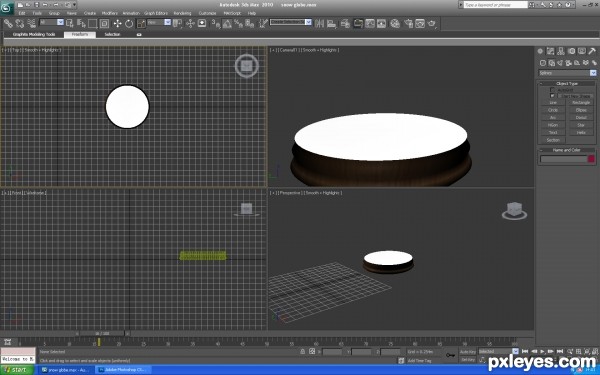The height and width of the screenshot is (375, 600).
Task: Open the Edit menu
Action: click(x=22, y=13)
